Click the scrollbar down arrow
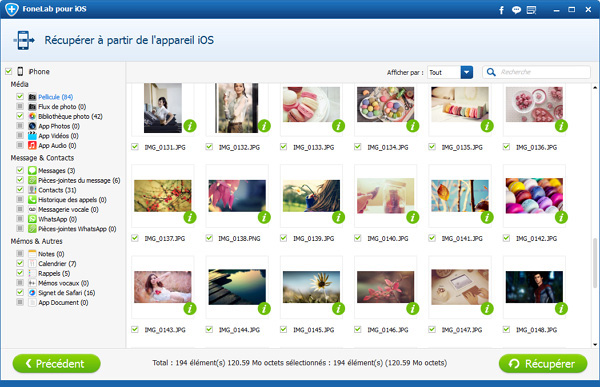 595,345
